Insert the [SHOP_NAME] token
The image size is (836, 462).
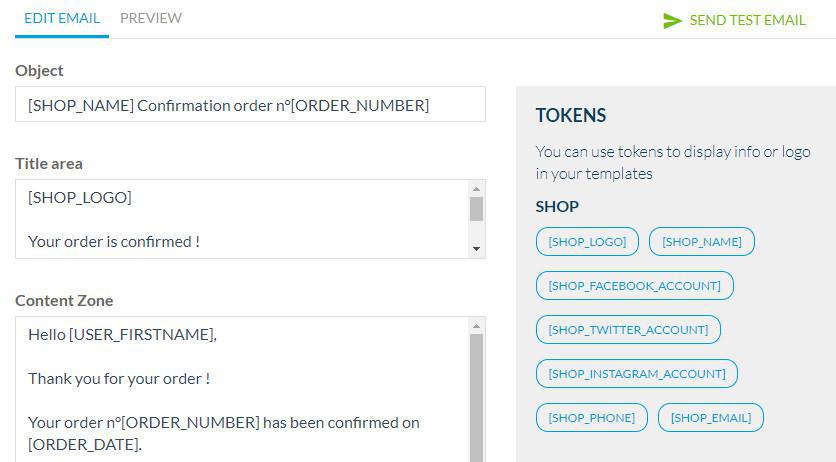tap(702, 242)
